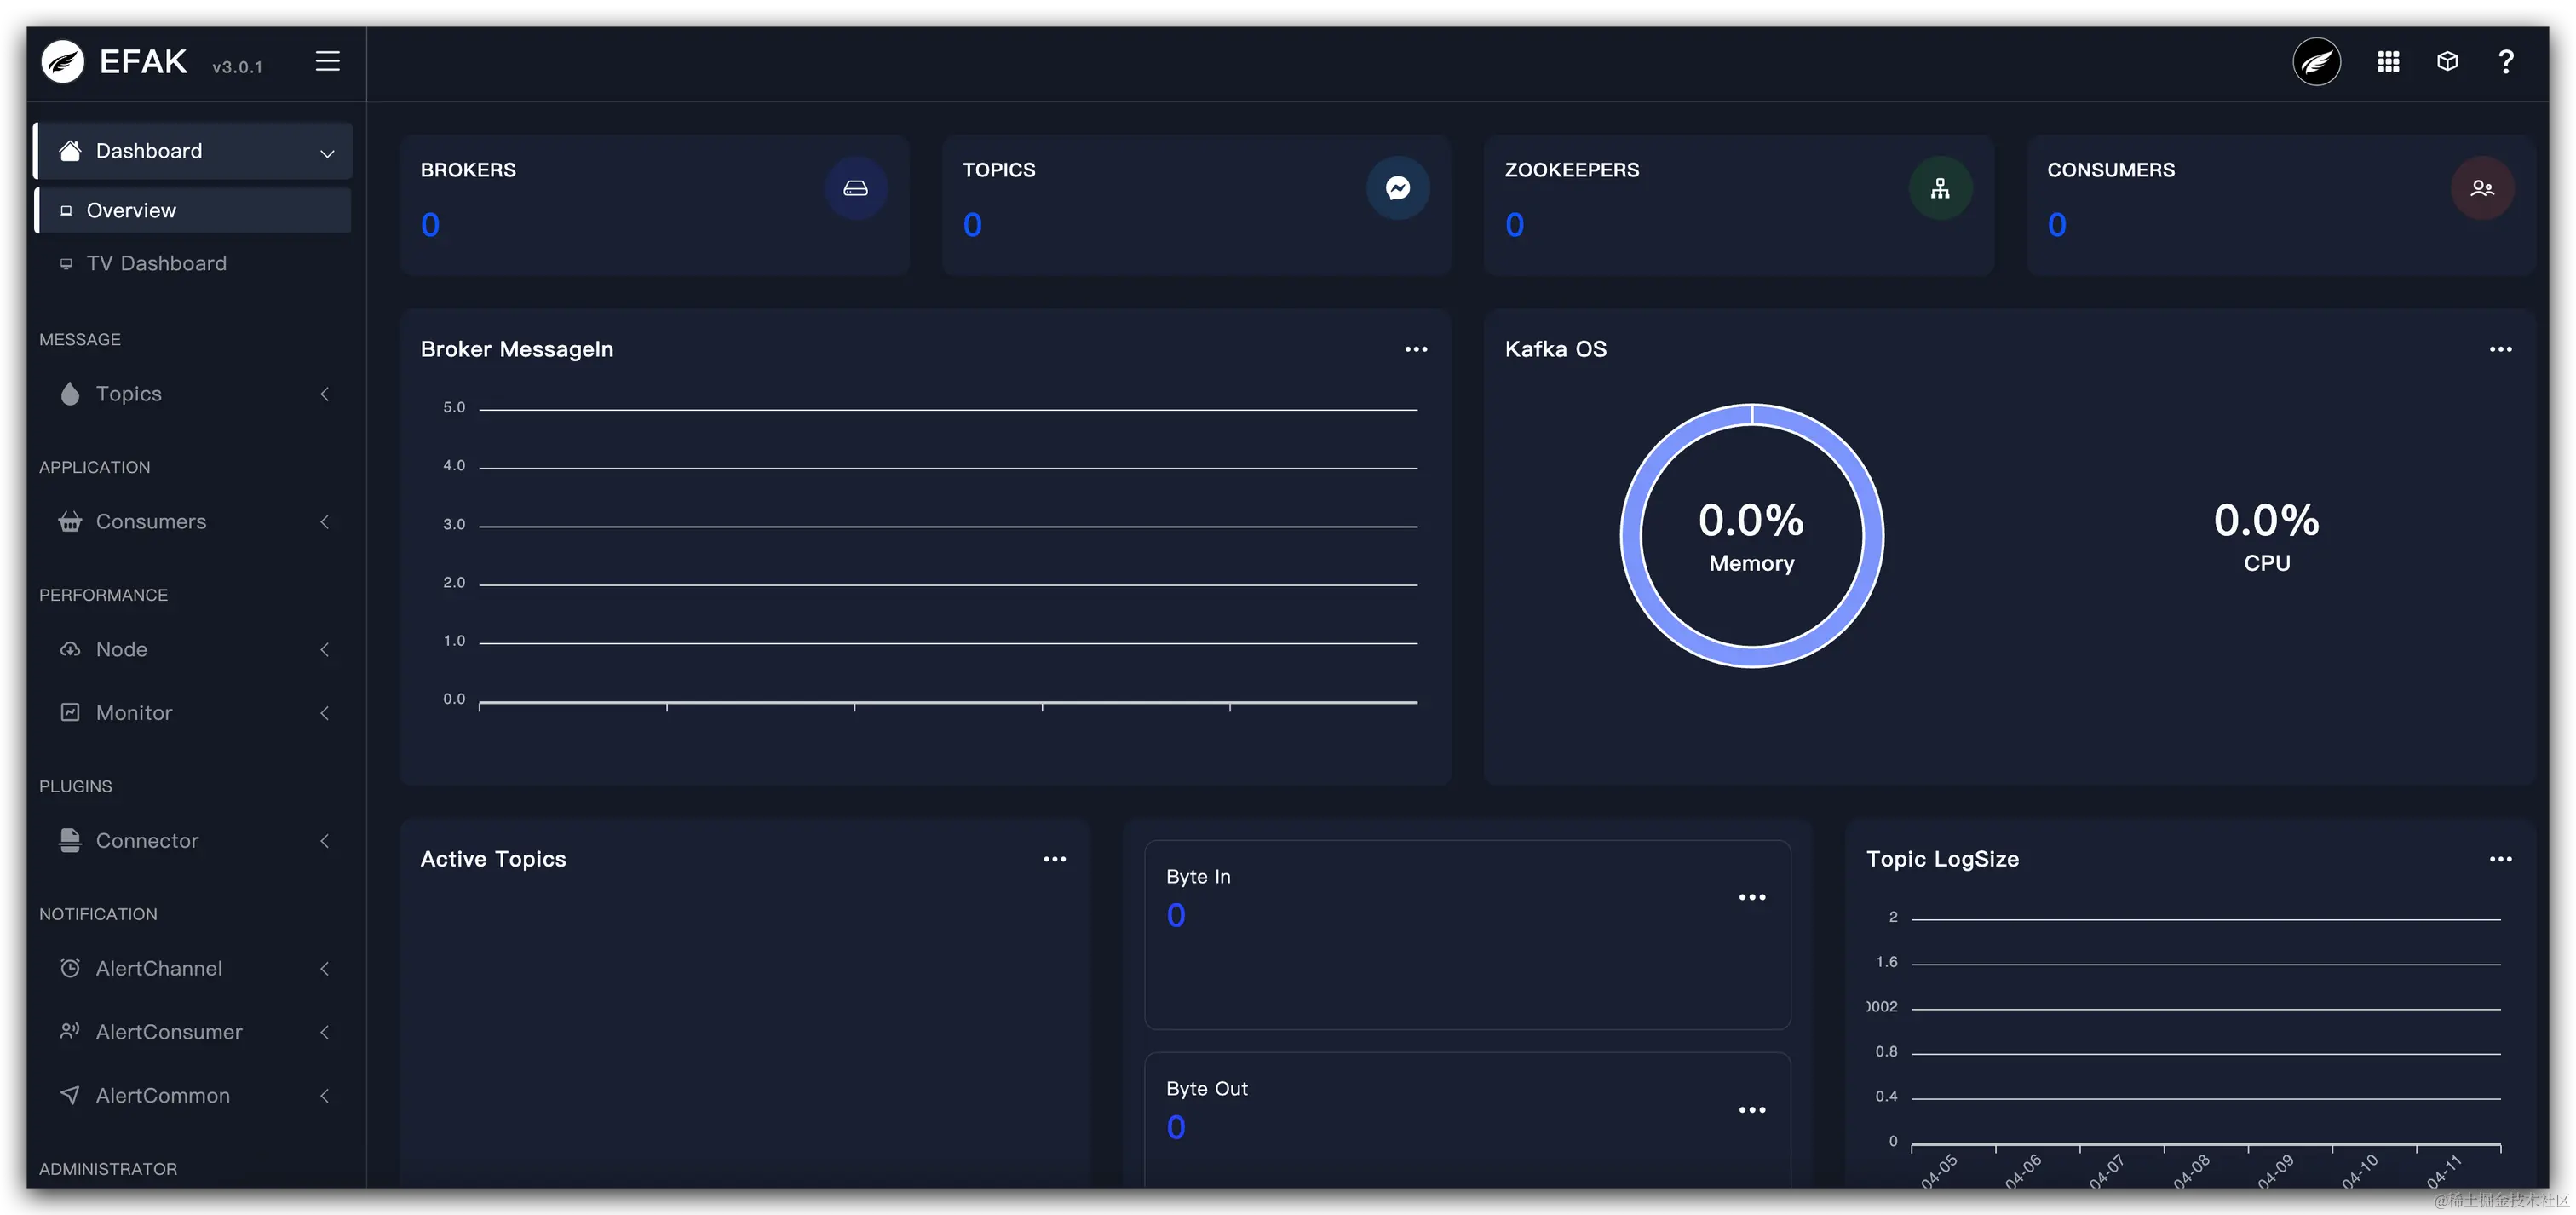Expand the Monitor submenu chevron
This screenshot has width=2576, height=1215.
(324, 713)
